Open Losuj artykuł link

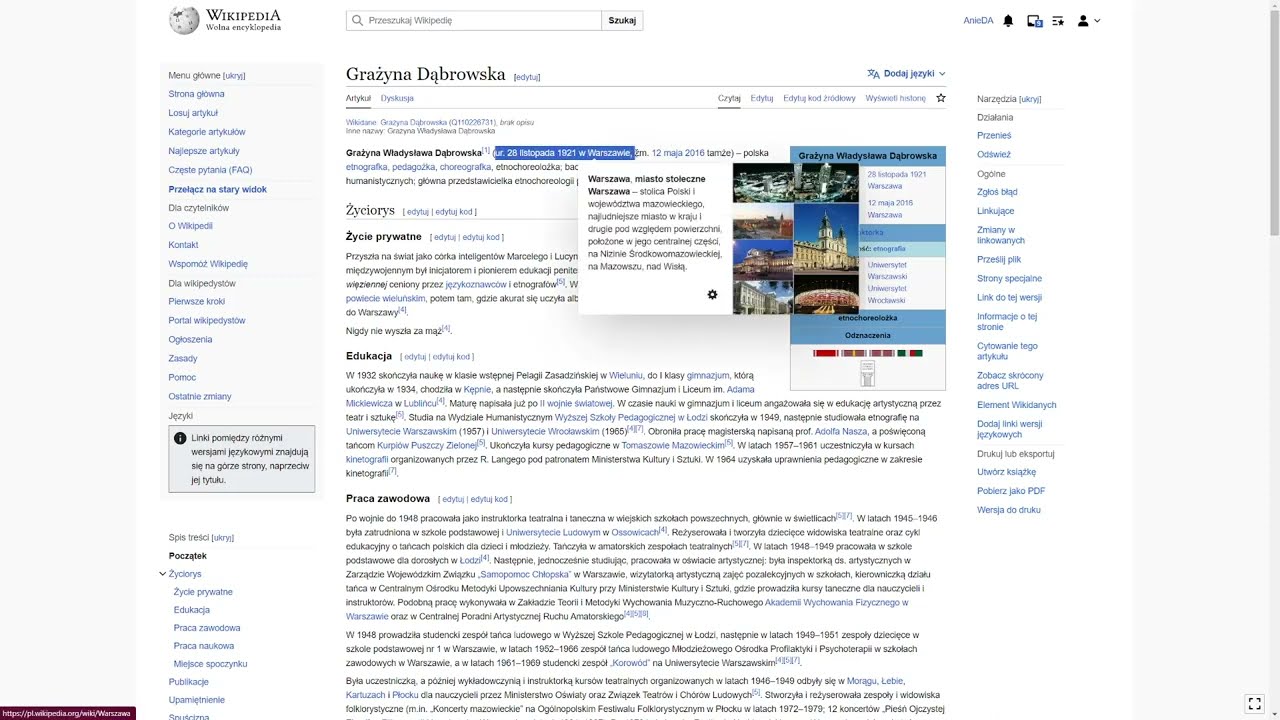193,113
